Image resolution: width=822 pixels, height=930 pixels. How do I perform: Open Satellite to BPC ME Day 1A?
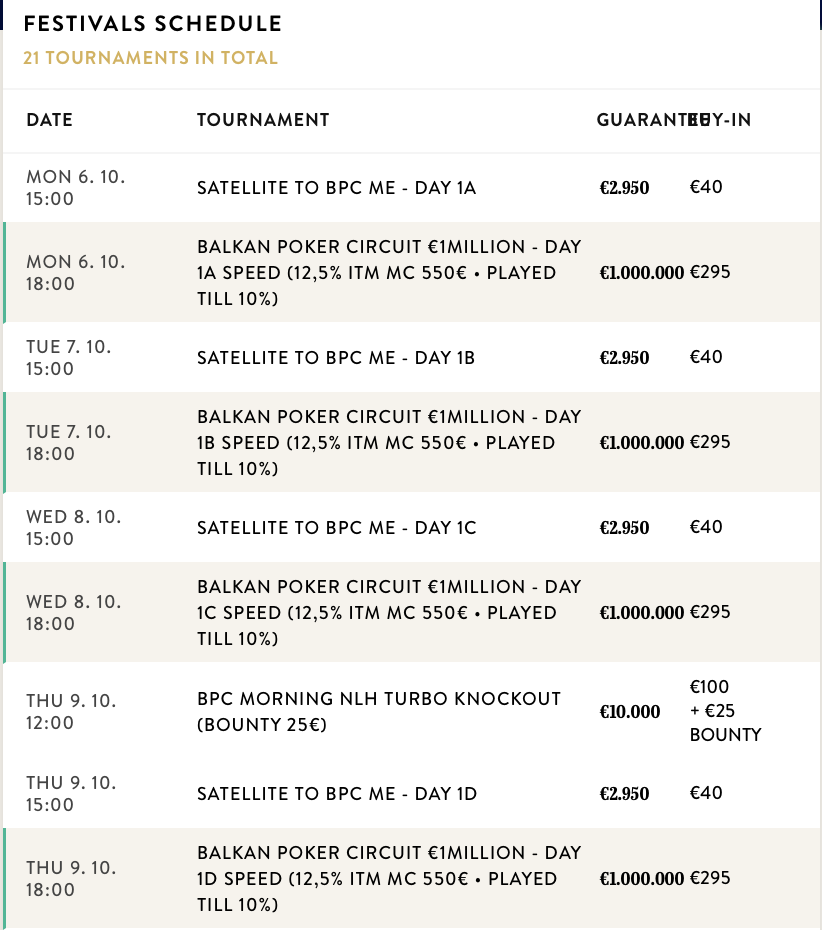tap(336, 187)
